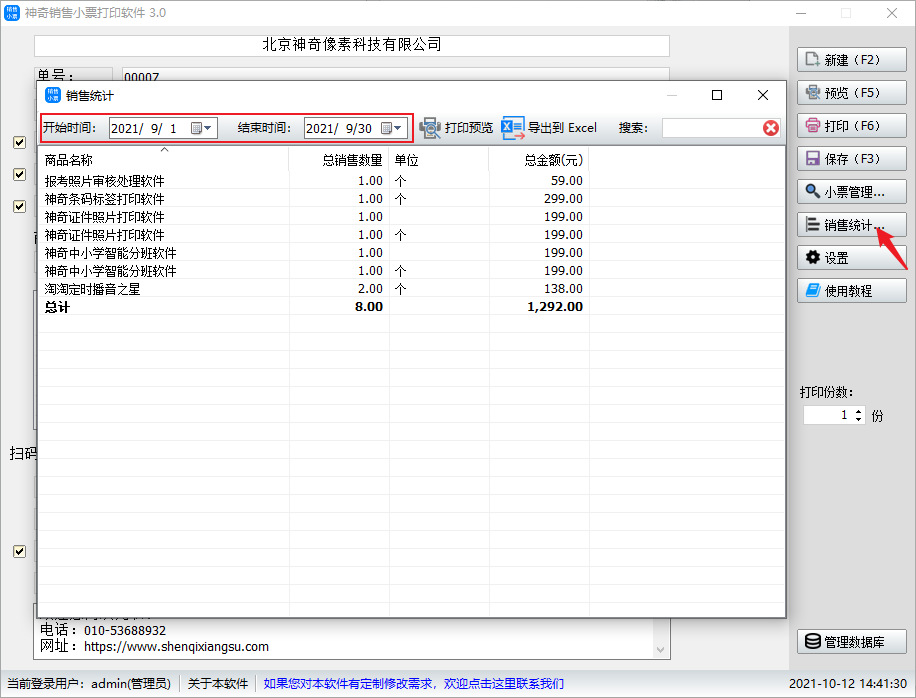916x698 pixels.
Task: Toggle the topmost checkbox on left edge
Action: click(19, 142)
